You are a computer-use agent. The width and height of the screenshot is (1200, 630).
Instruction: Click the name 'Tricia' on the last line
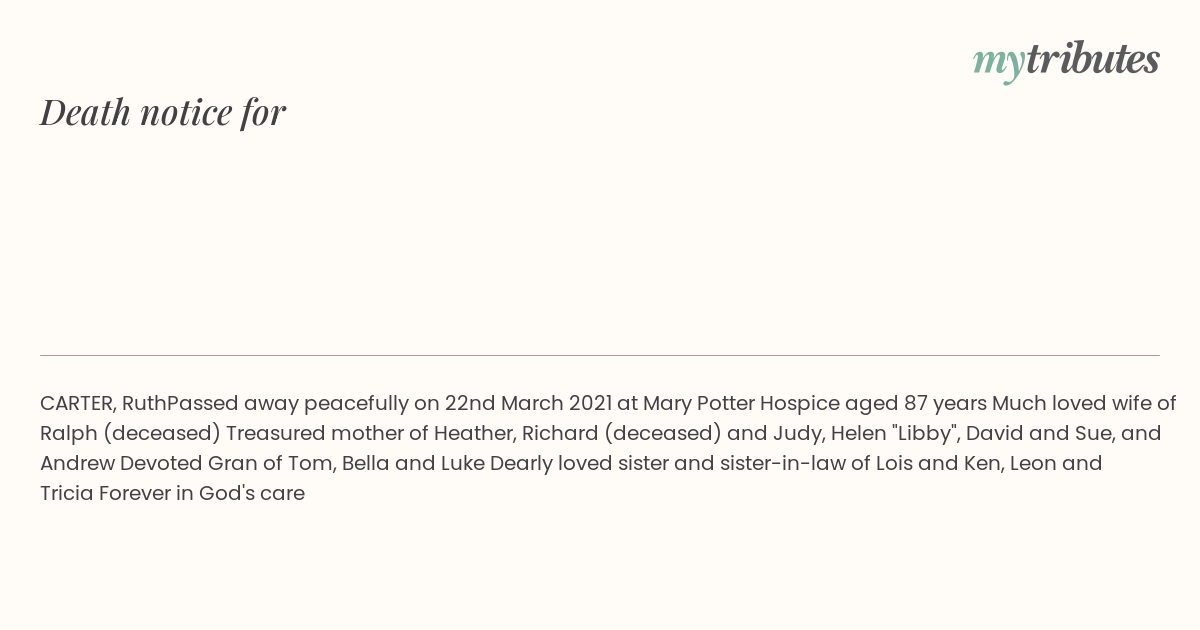pyautogui.click(x=67, y=494)
